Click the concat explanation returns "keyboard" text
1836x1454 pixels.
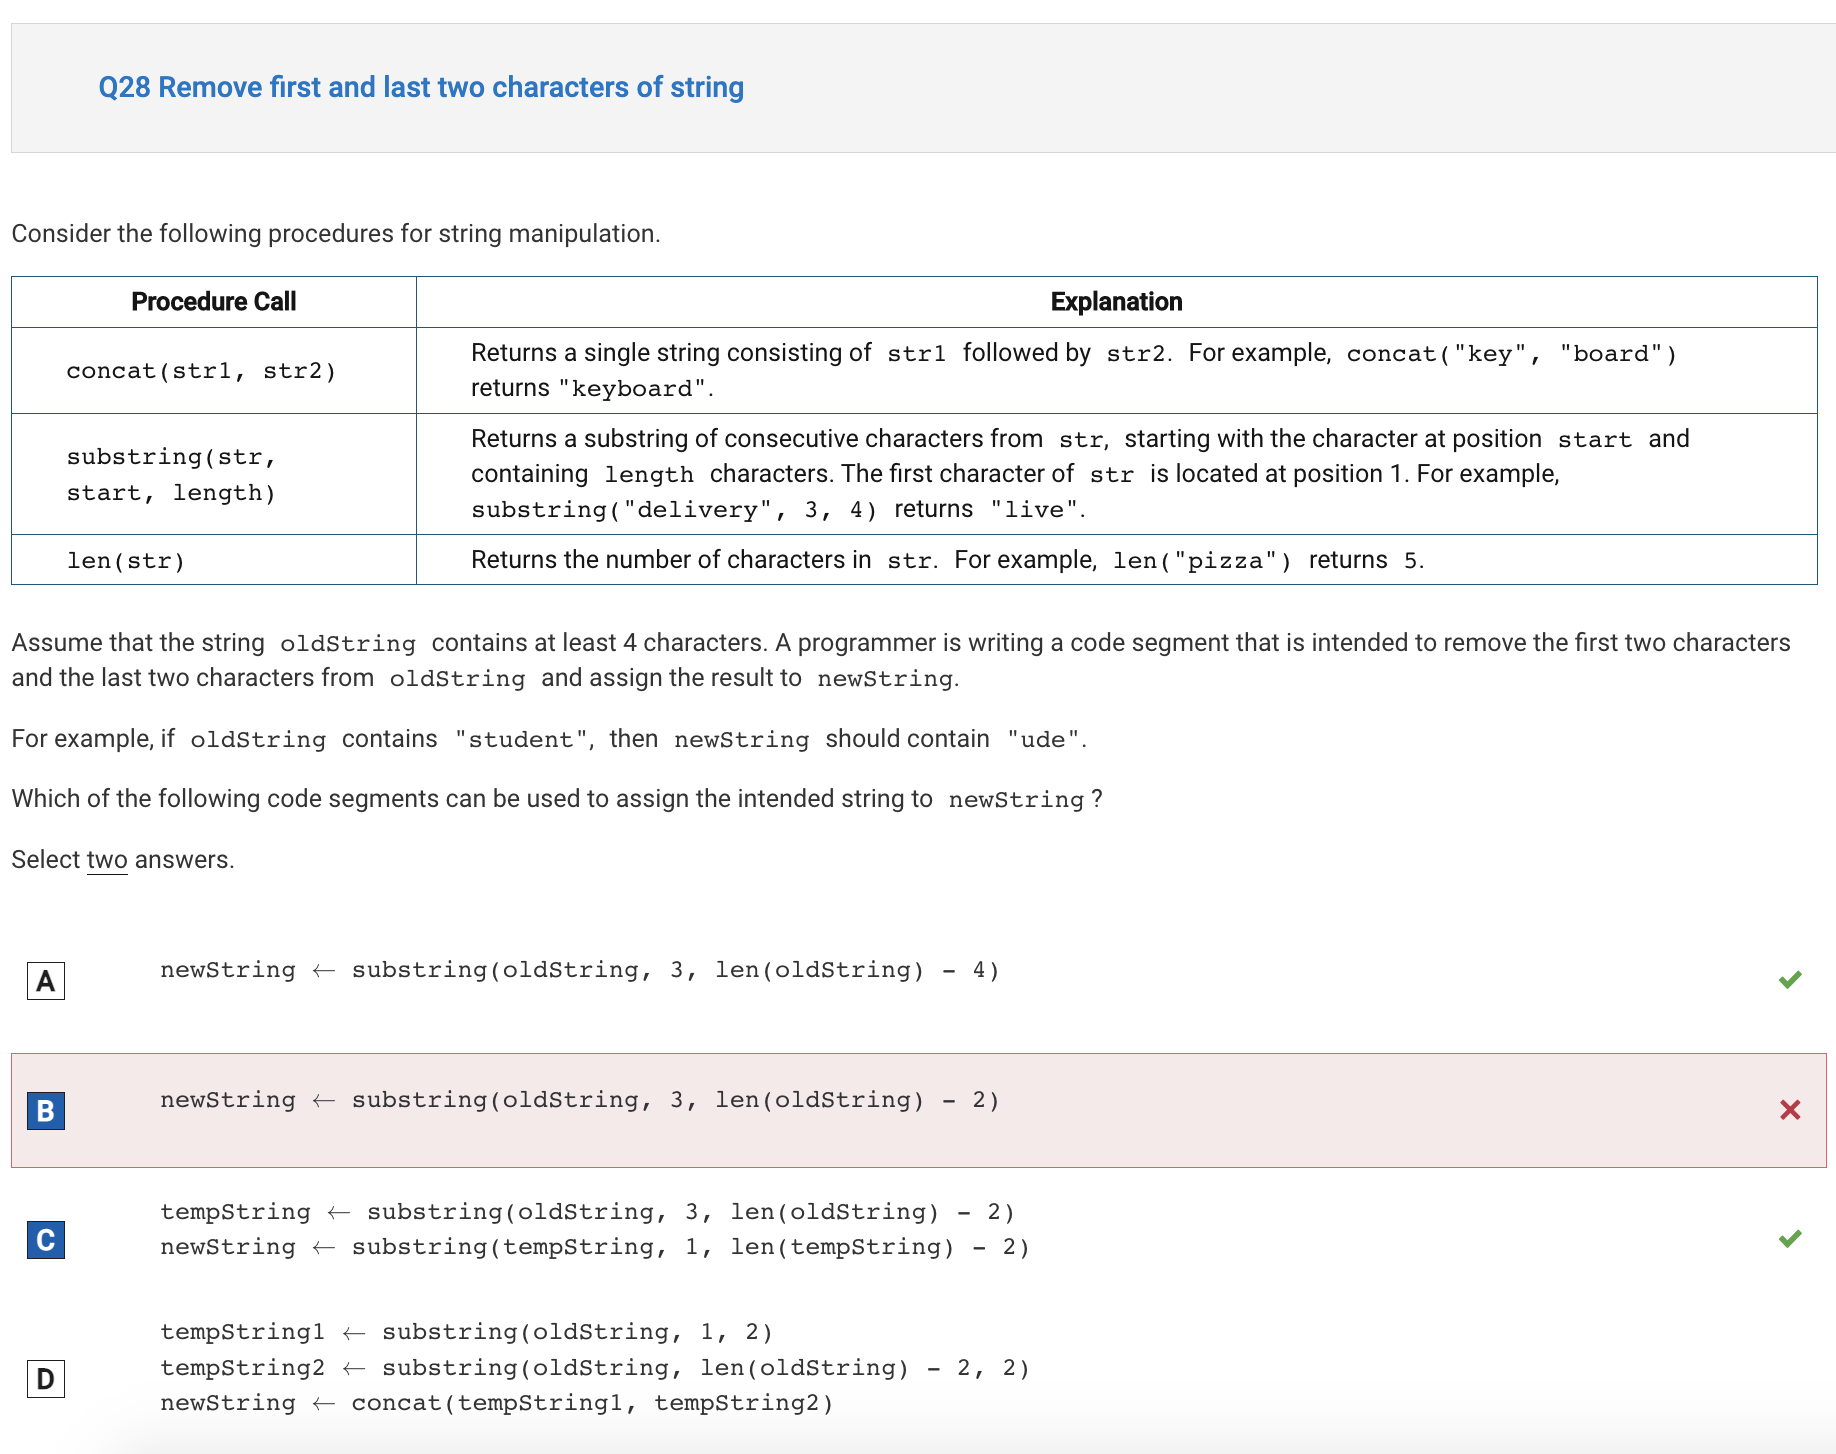pos(592,388)
